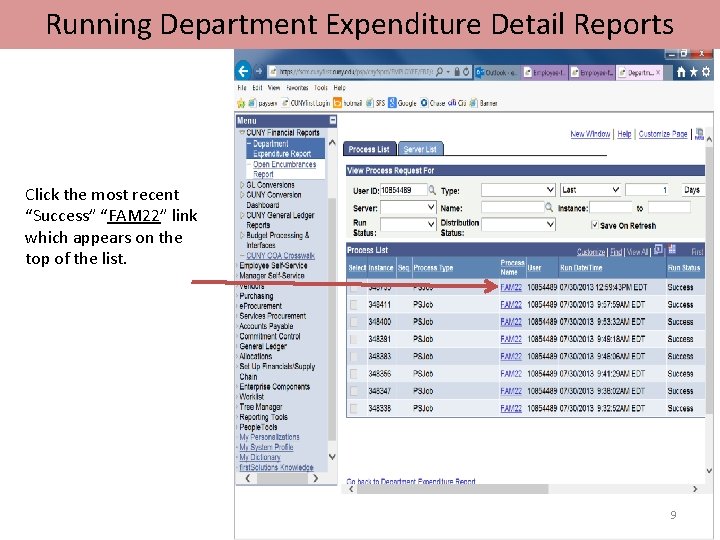Minimize the Menu pane with its collapse icon
720x540 pixels.
tap(333, 121)
